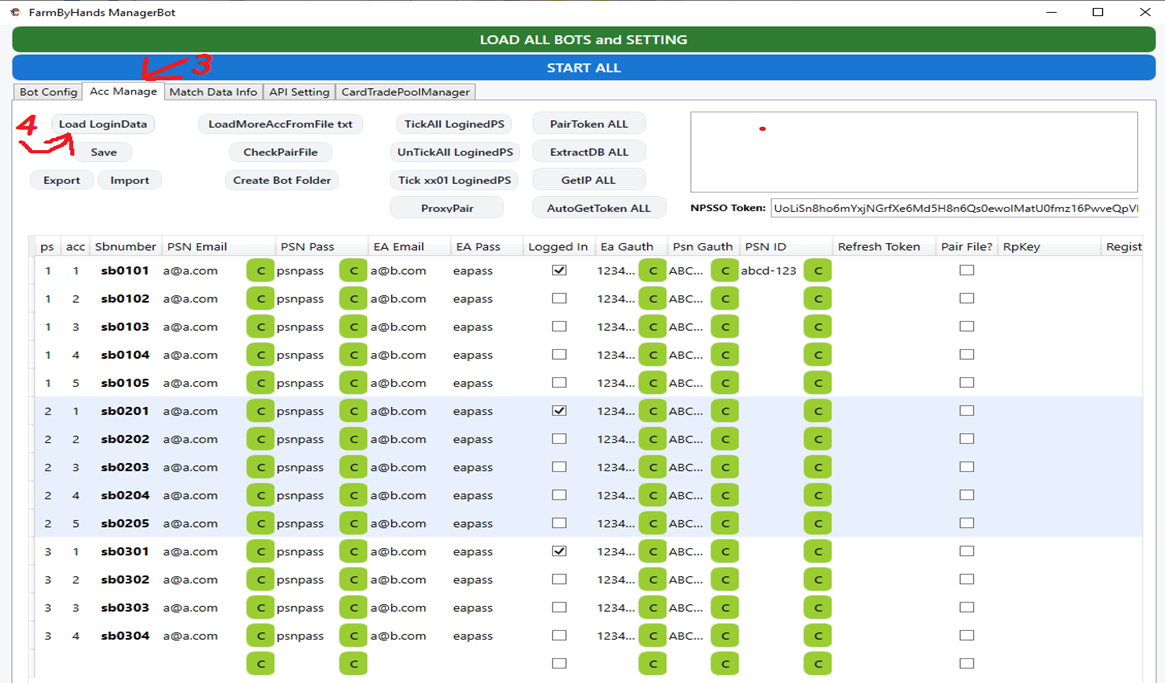Viewport: 1165px width, 683px height.
Task: Copy PSN Pass for sb0101
Action: [353, 271]
